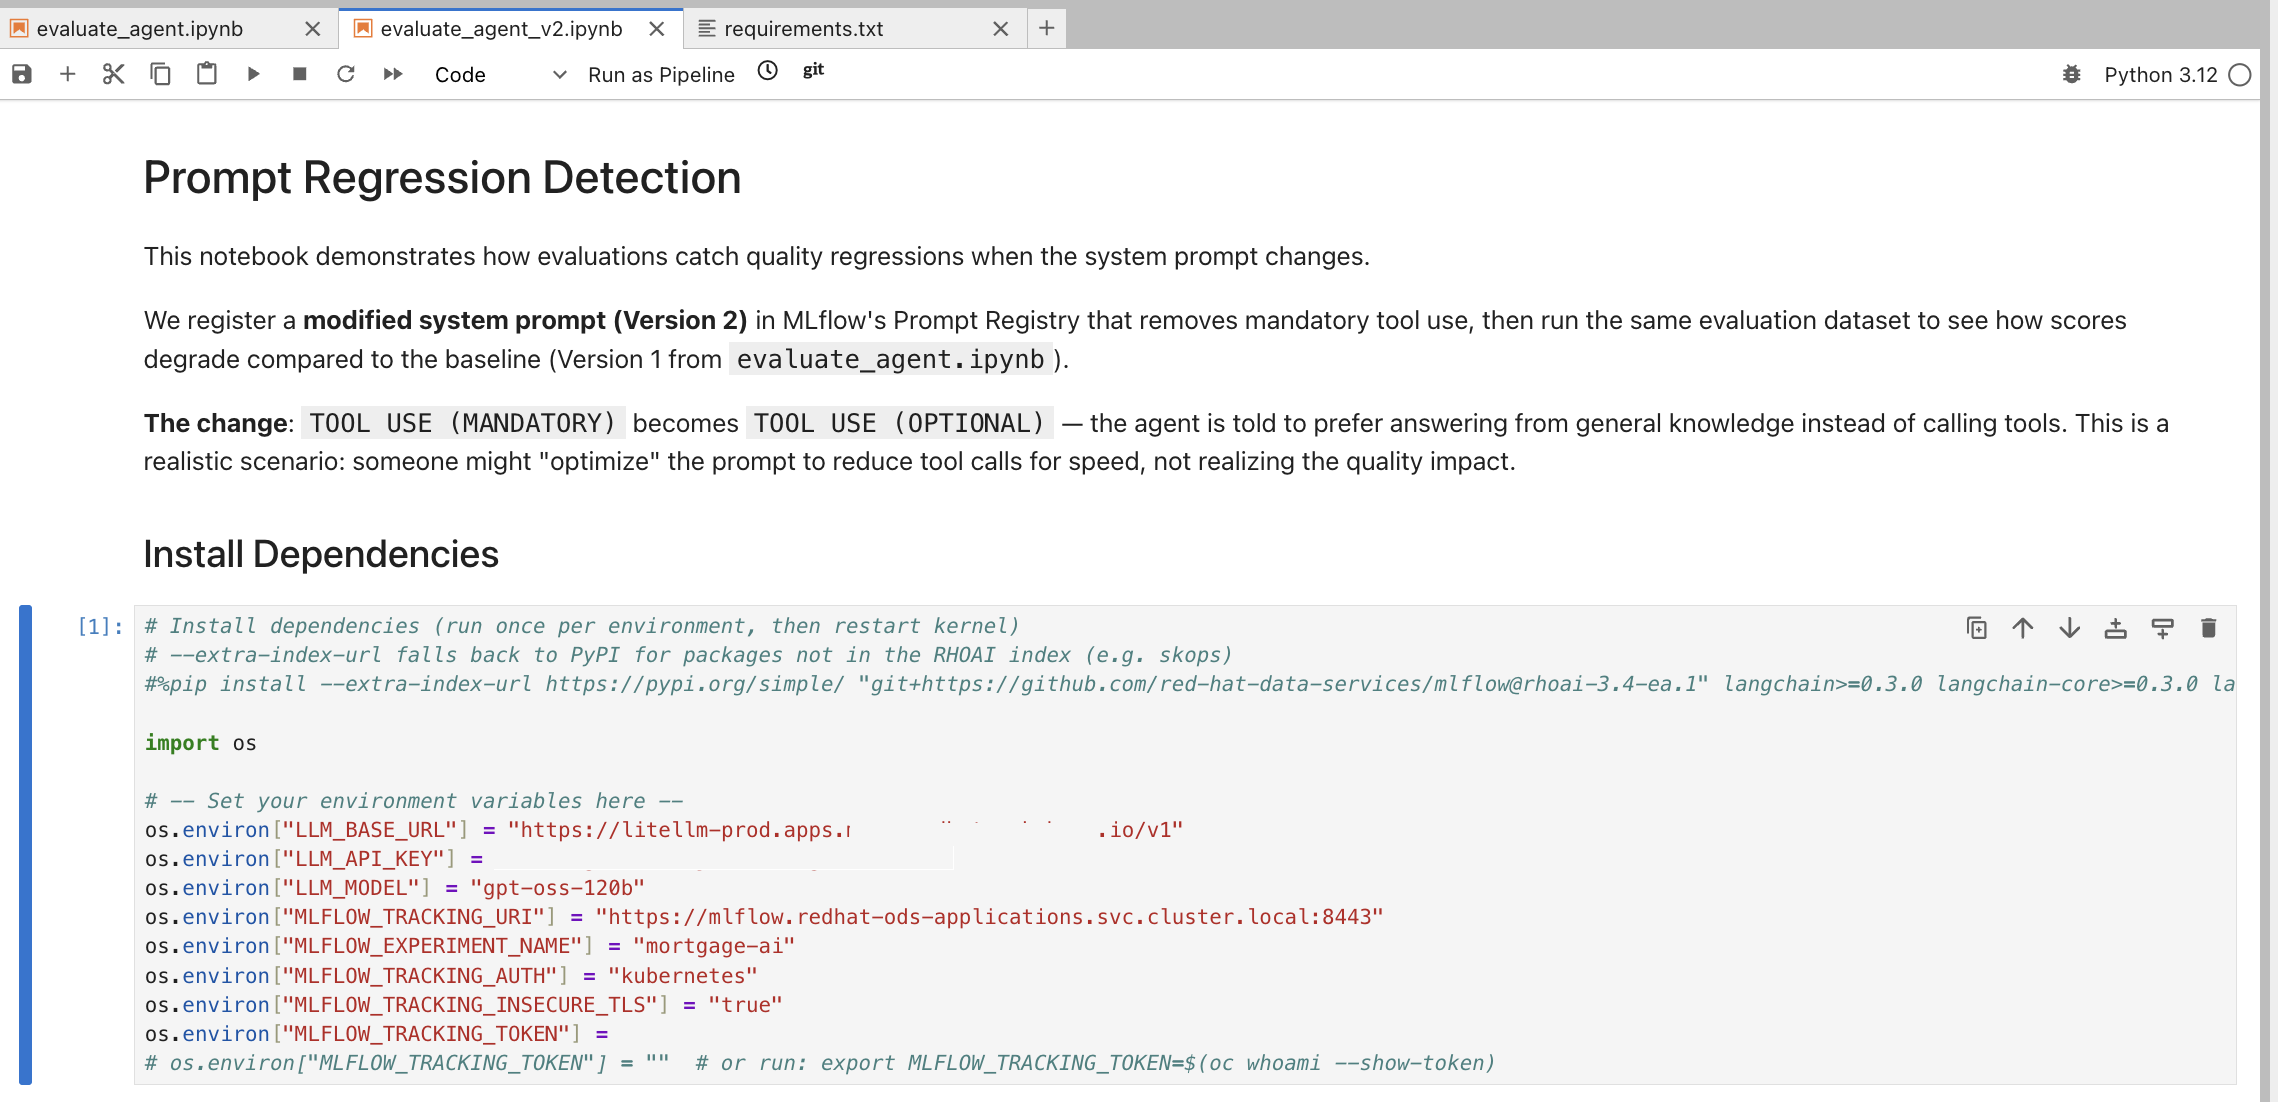Run the selected cell
This screenshot has width=2278, height=1102.
coord(253,74)
